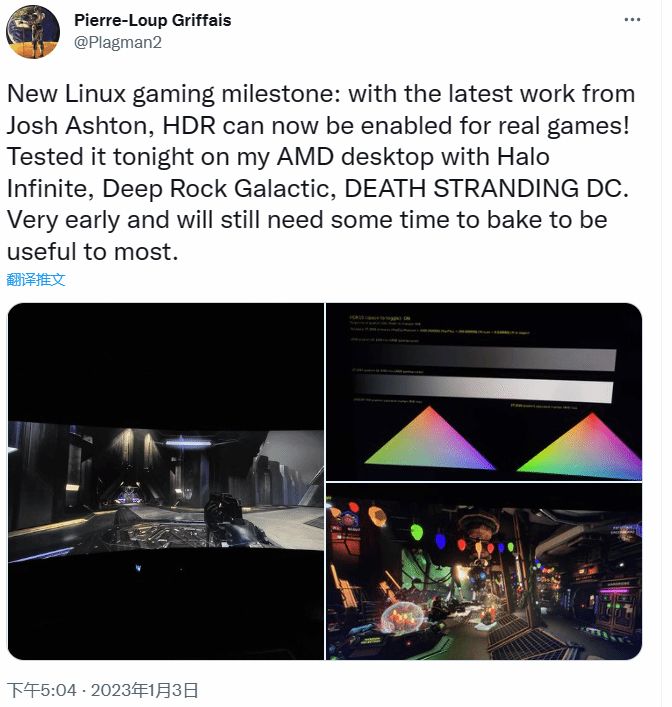This screenshot has width=672, height=707.
Task: Open the Pierre-Loup Griffais display name link
Action: 152,20
